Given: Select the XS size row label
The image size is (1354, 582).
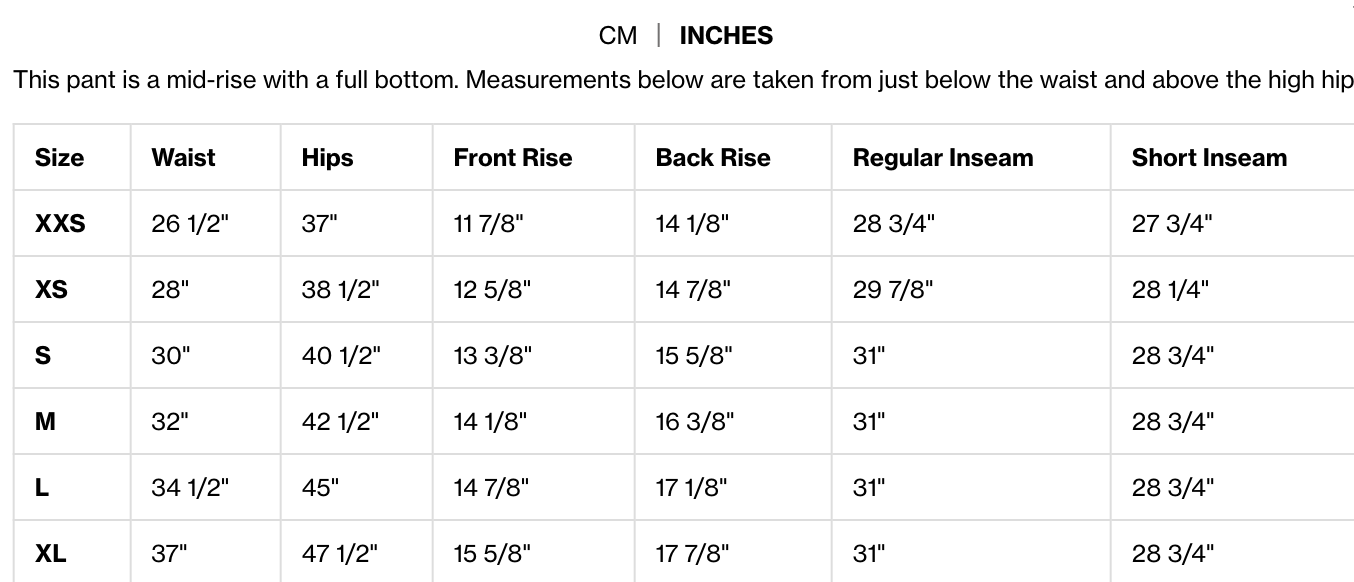Looking at the screenshot, I should 51,290.
